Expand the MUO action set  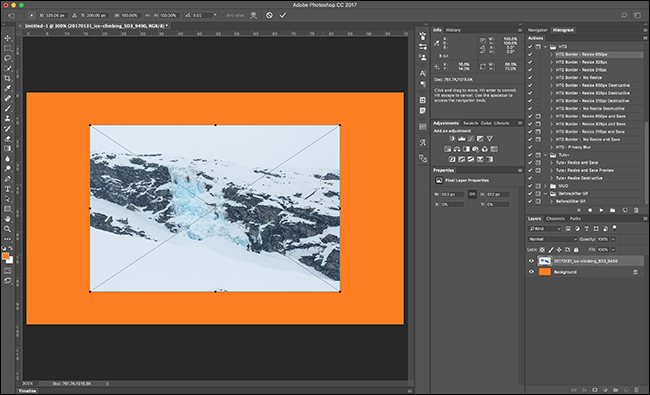pyautogui.click(x=546, y=186)
